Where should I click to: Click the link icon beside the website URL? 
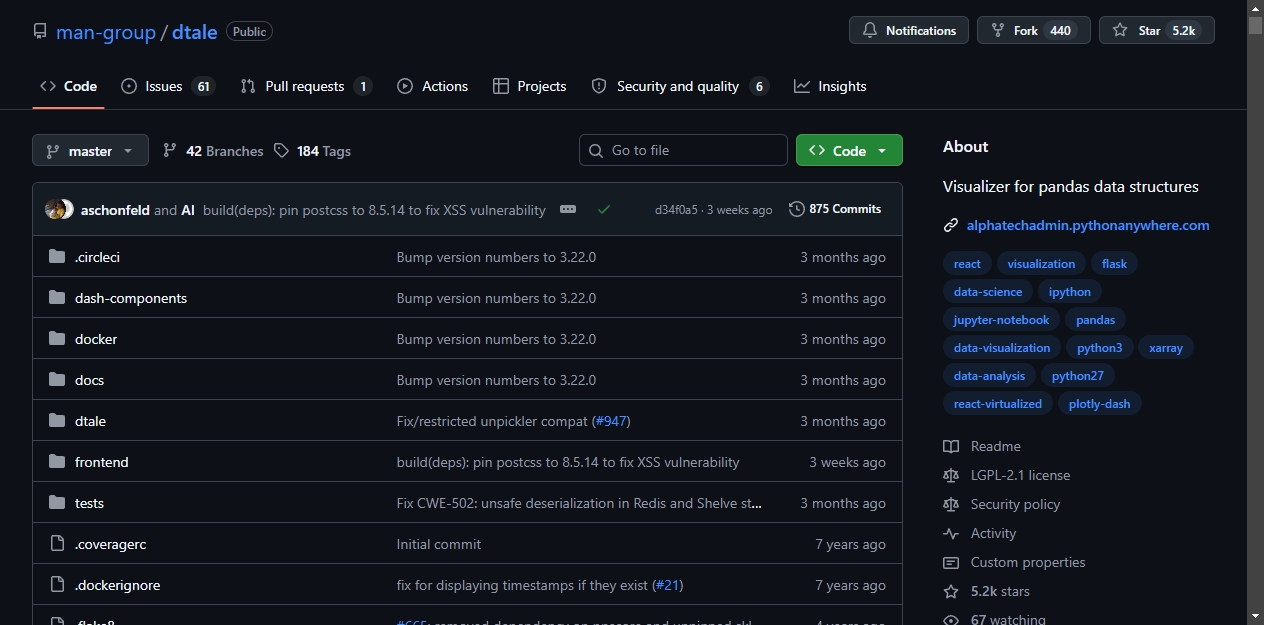point(951,226)
